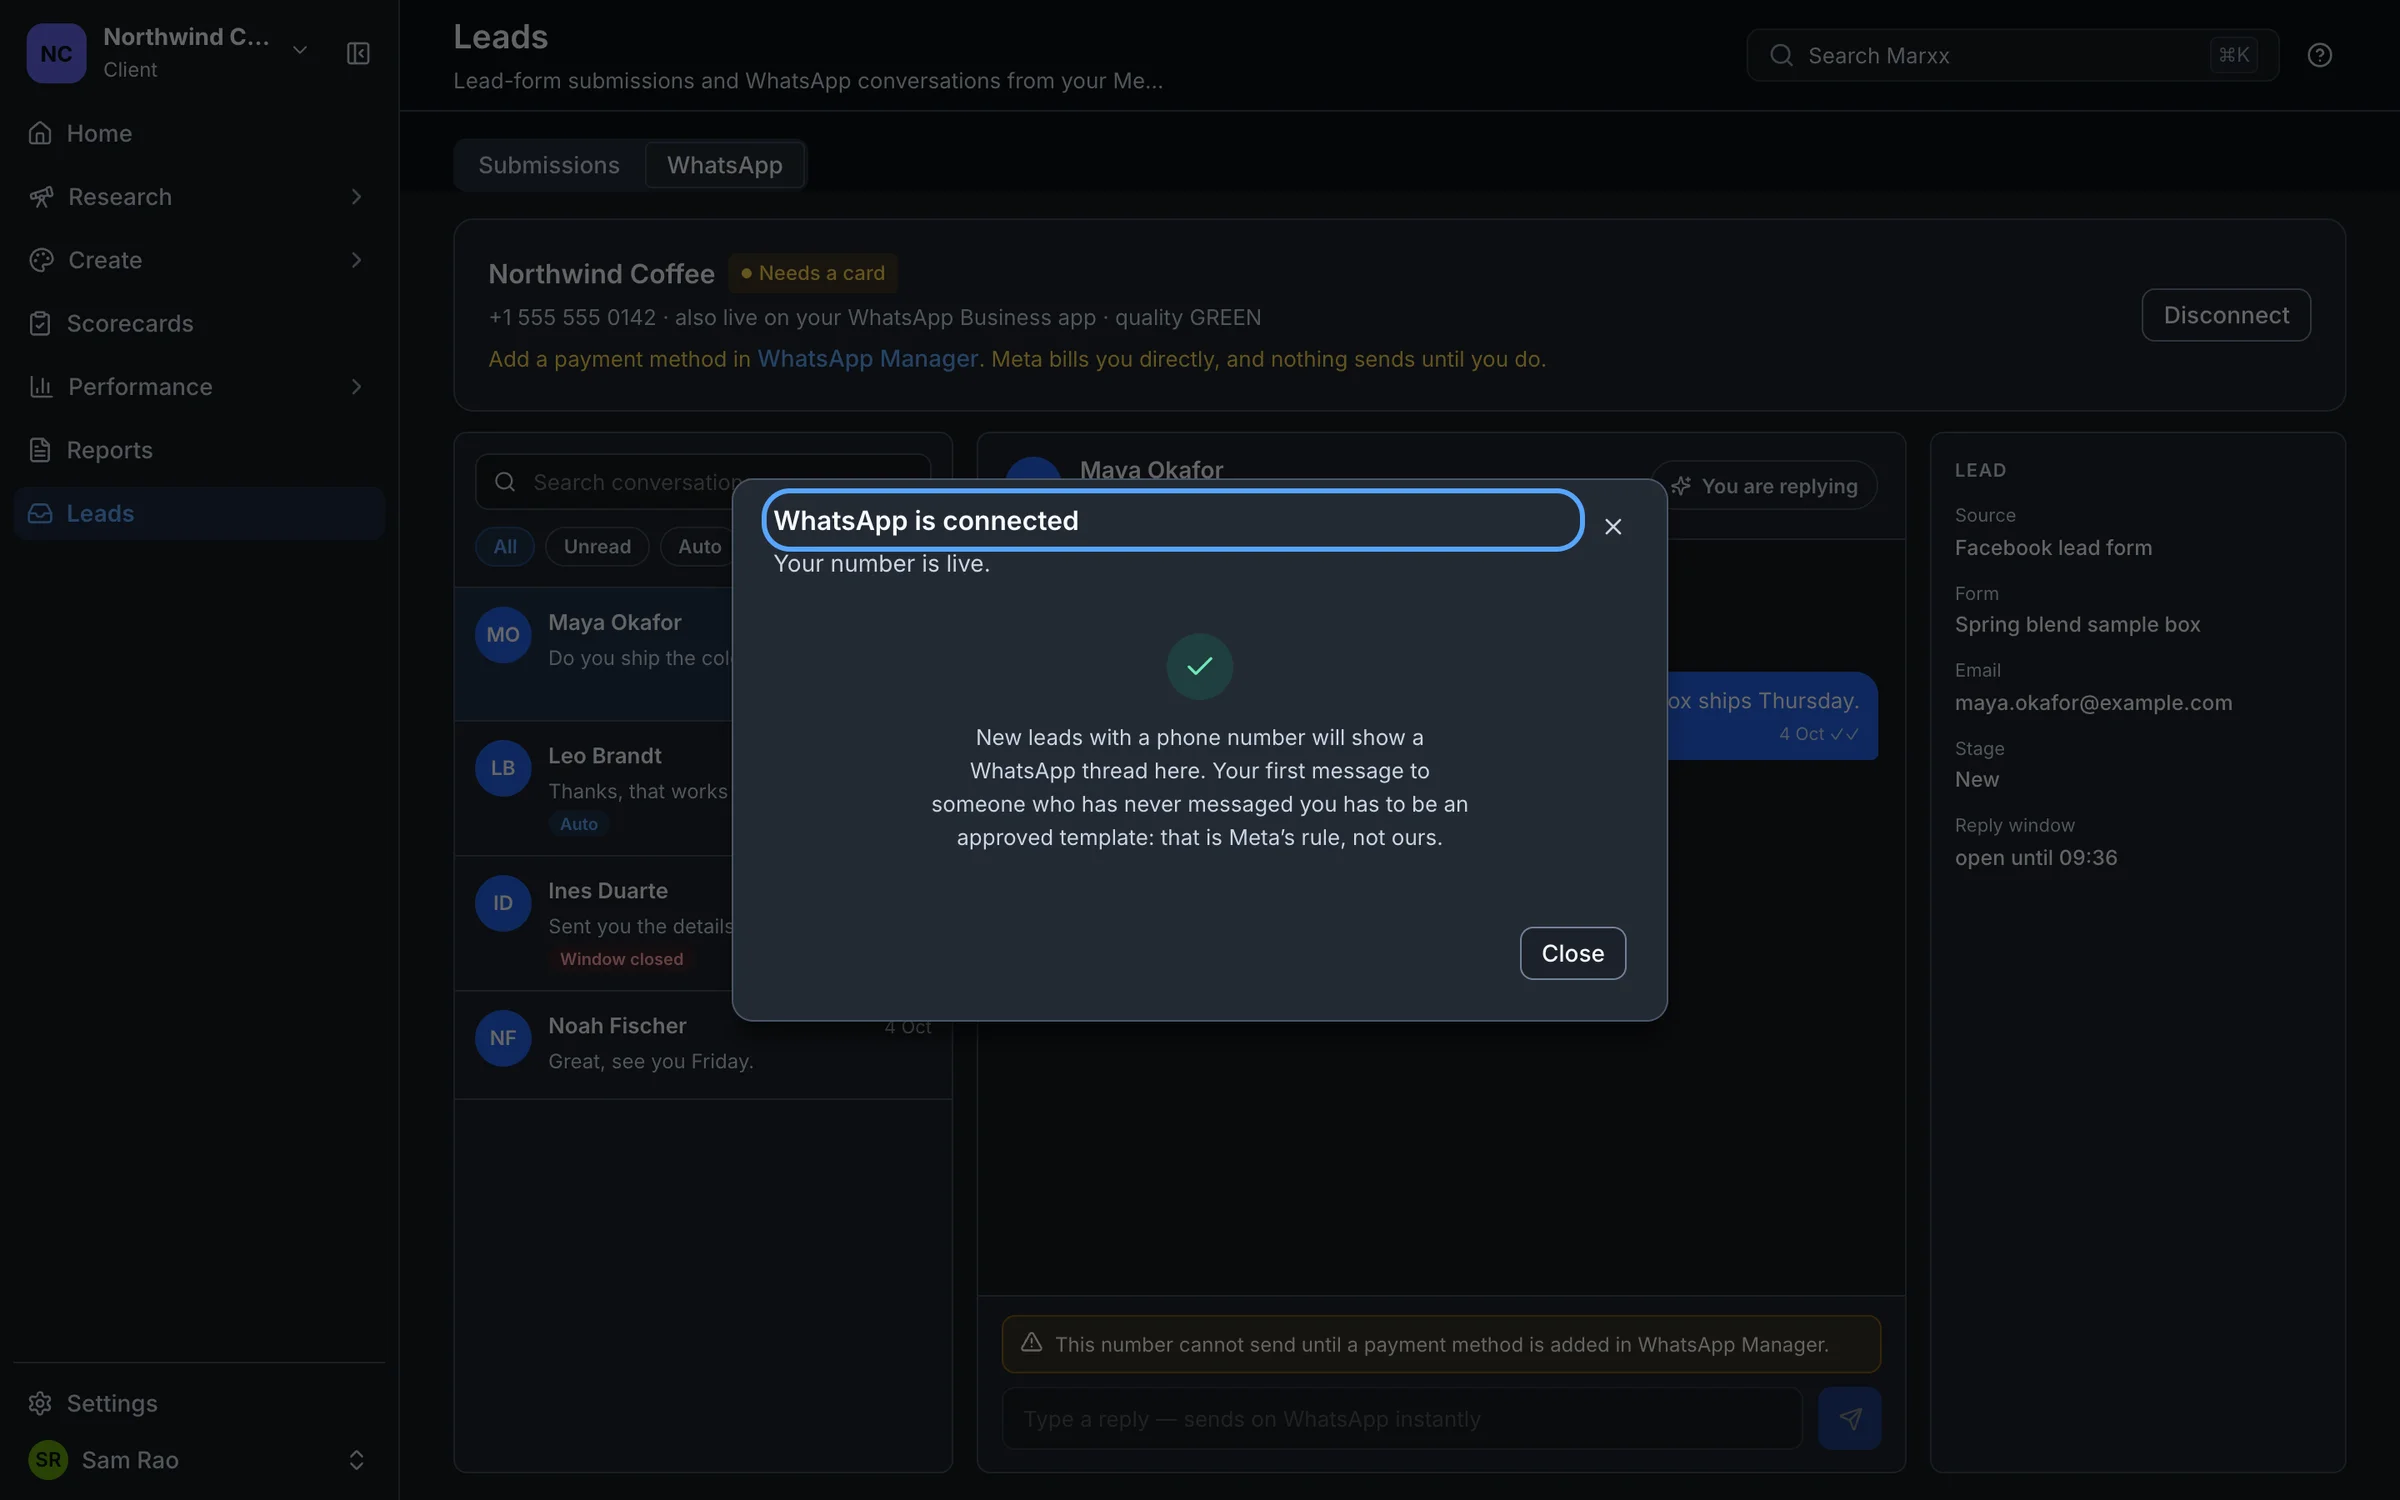Click the Home house icon
This screenshot has width=2400, height=1500.
40,133
